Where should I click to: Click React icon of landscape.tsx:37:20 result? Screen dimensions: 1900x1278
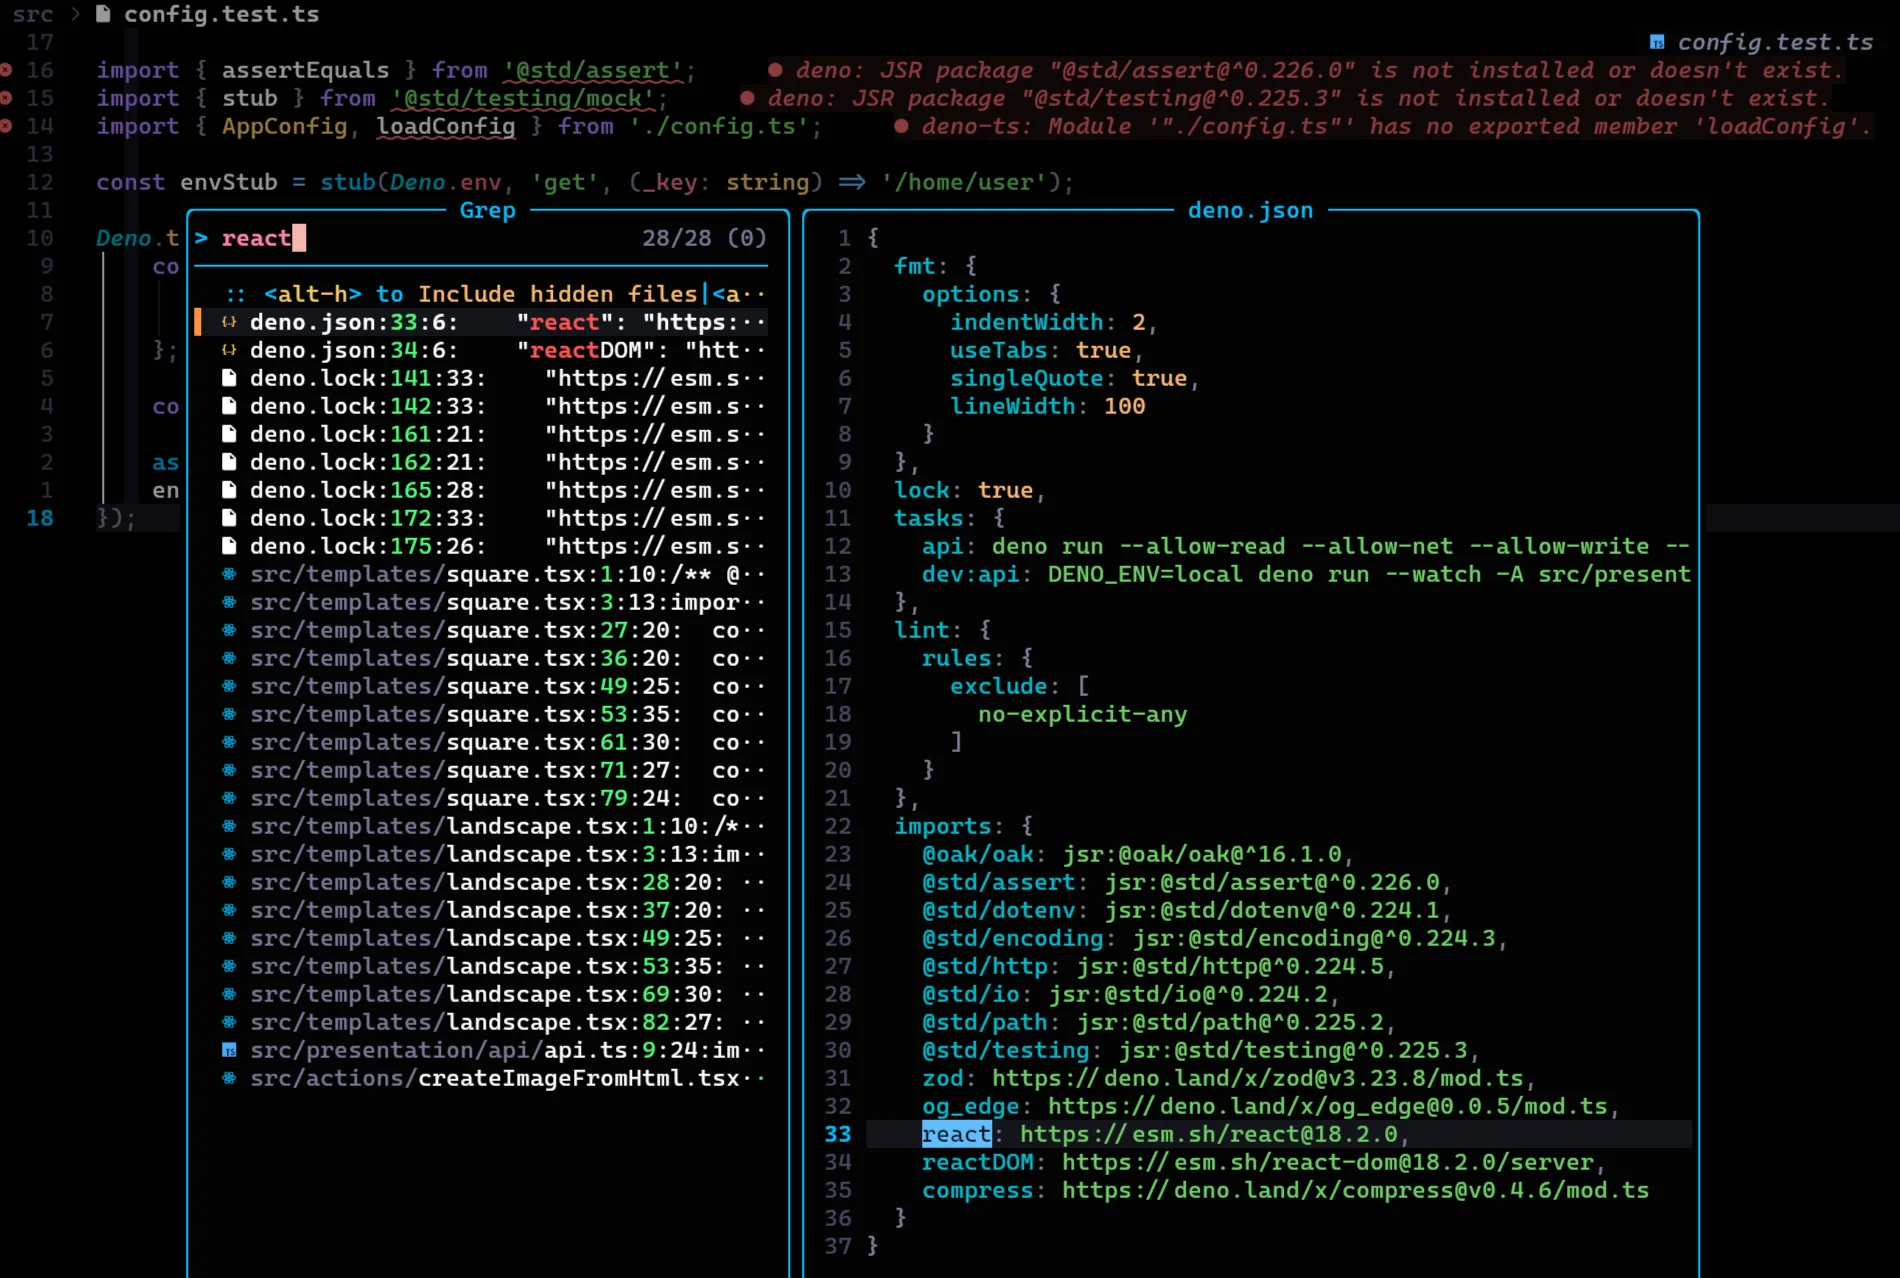tap(229, 910)
